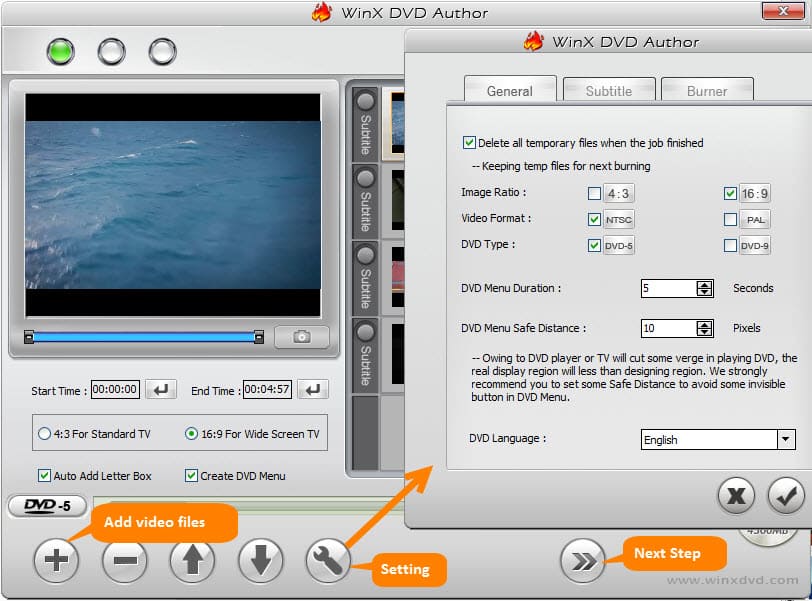Switch to the General tab
Image resolution: width=812 pixels, height=601 pixels.
(x=510, y=90)
